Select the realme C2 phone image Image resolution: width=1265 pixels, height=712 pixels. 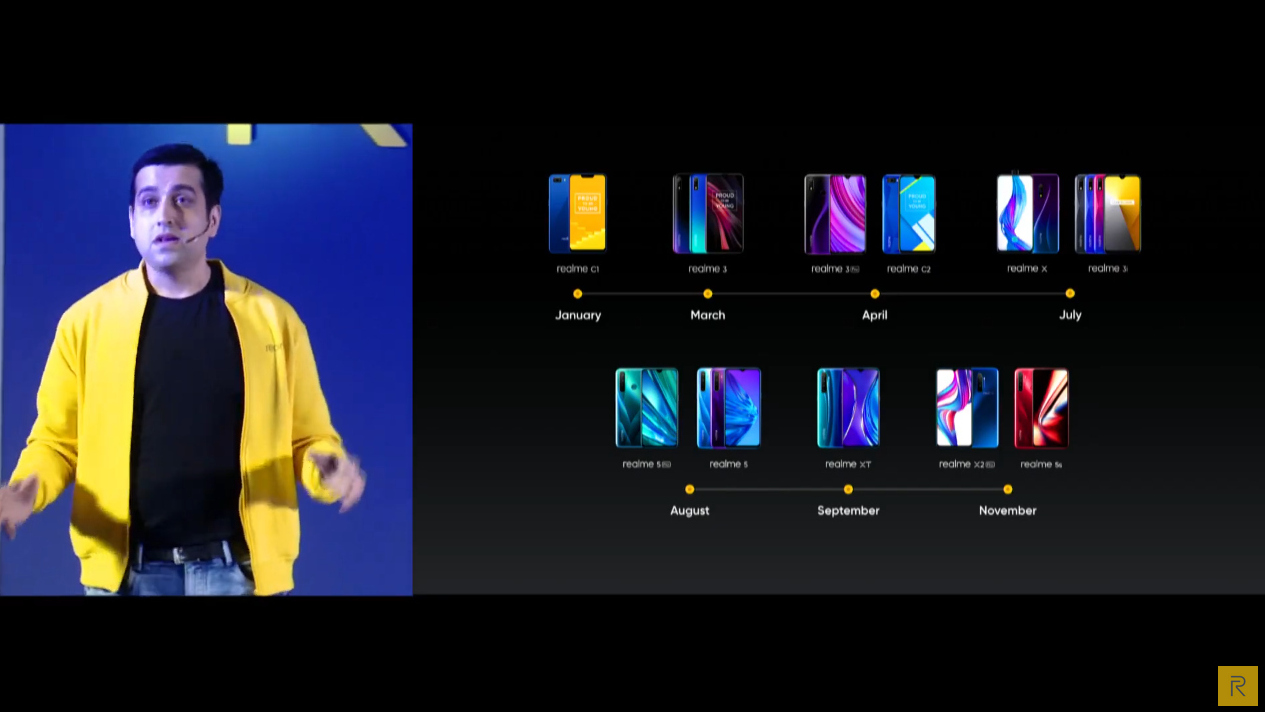point(909,214)
